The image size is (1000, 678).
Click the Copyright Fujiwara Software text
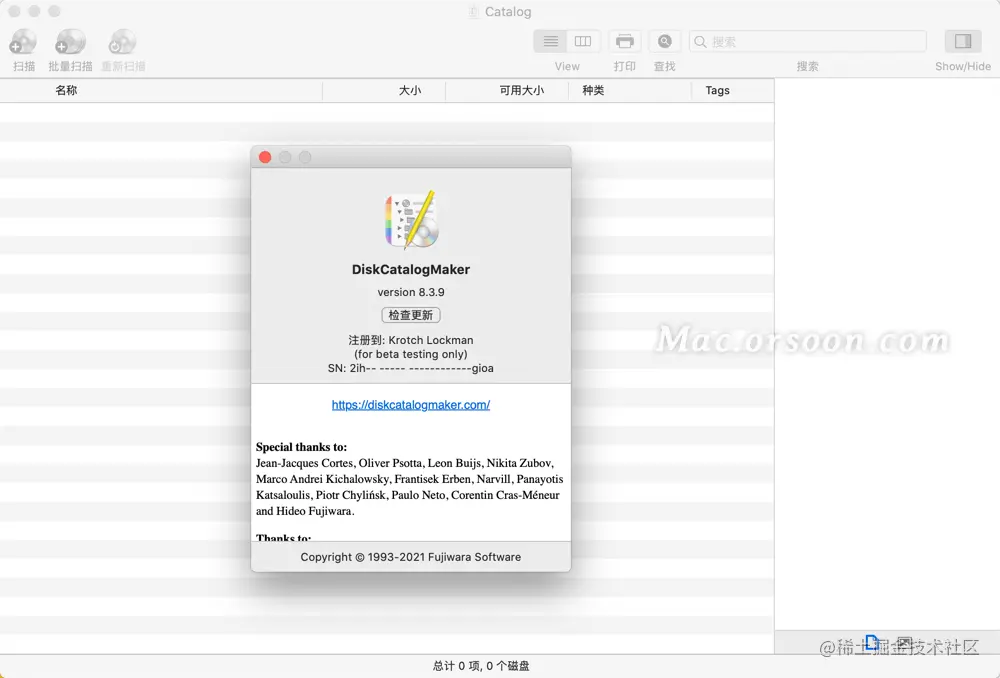411,557
